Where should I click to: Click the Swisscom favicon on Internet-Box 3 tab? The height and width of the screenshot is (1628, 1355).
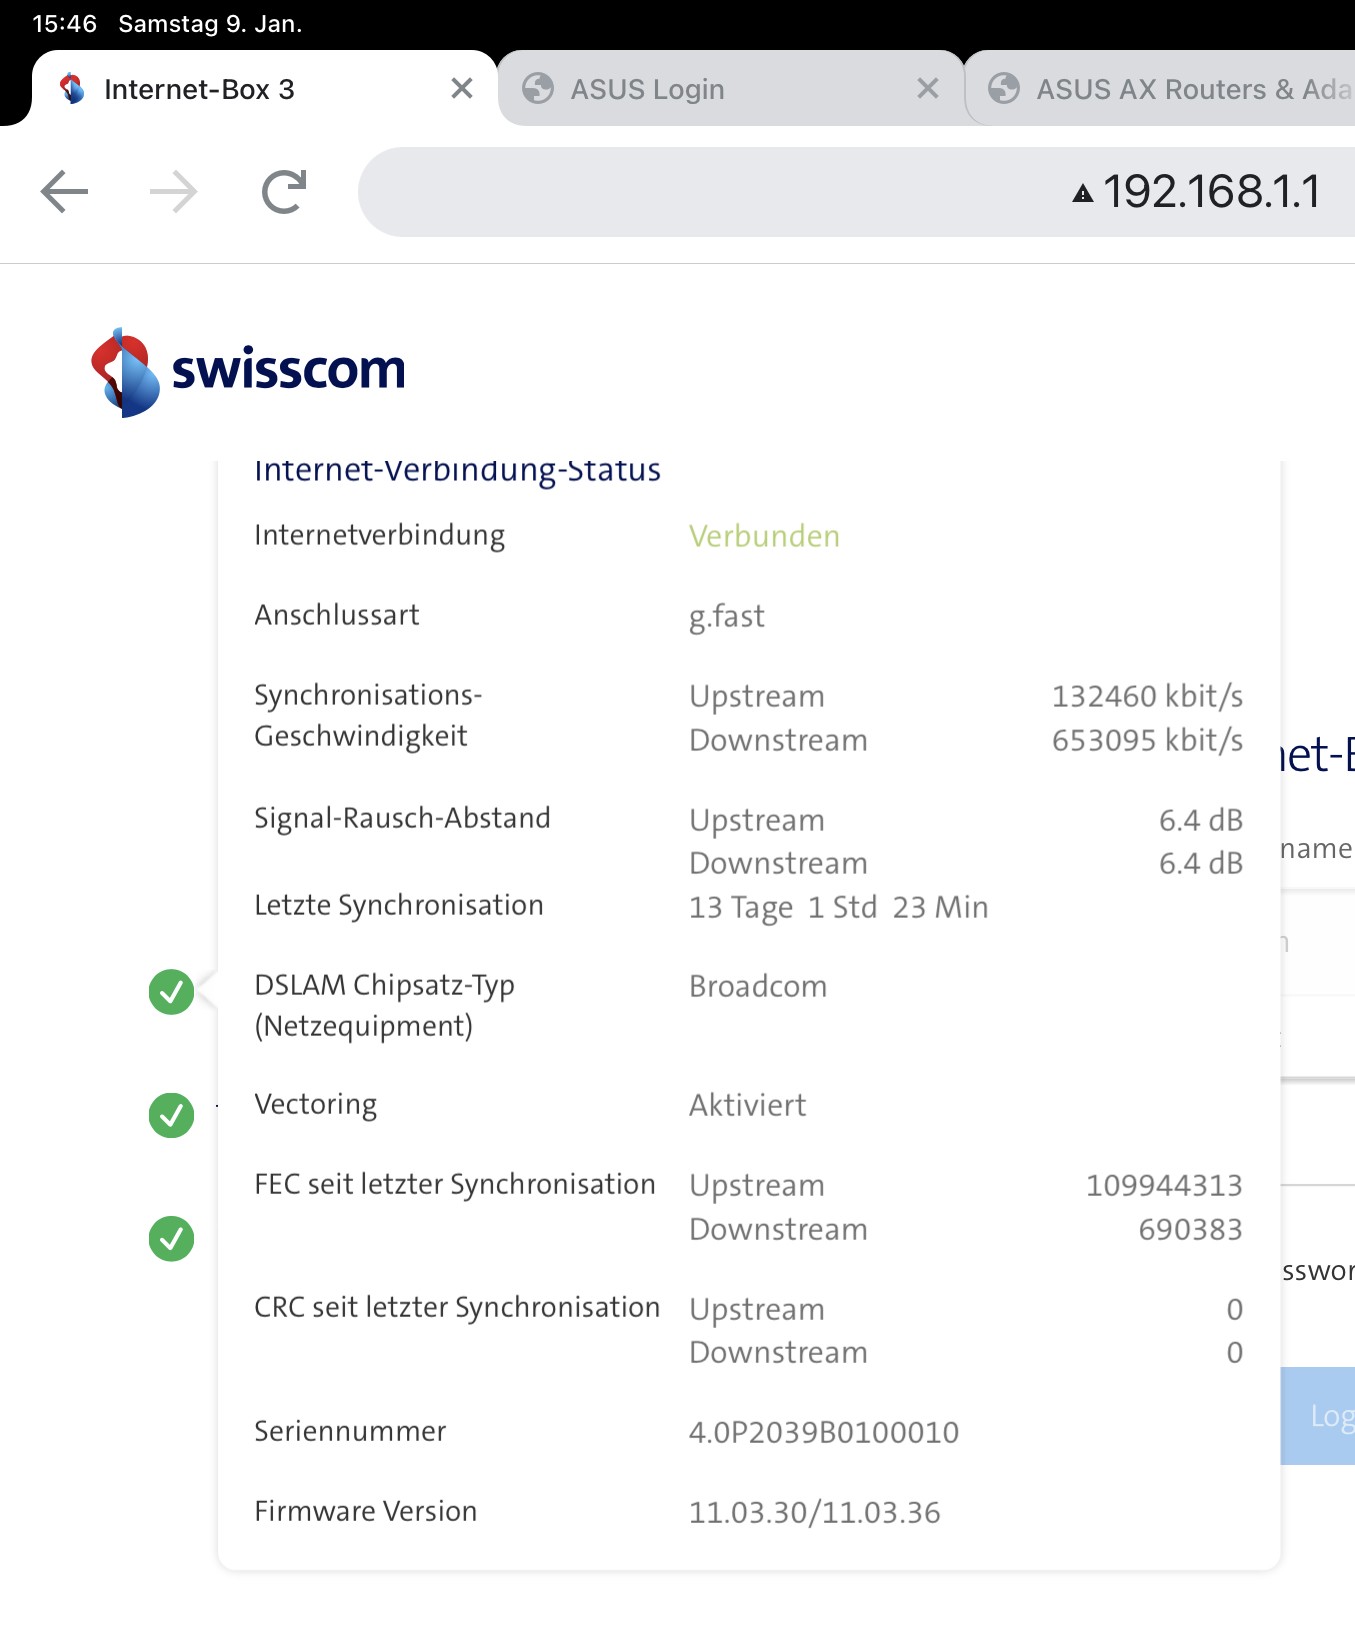[72, 89]
